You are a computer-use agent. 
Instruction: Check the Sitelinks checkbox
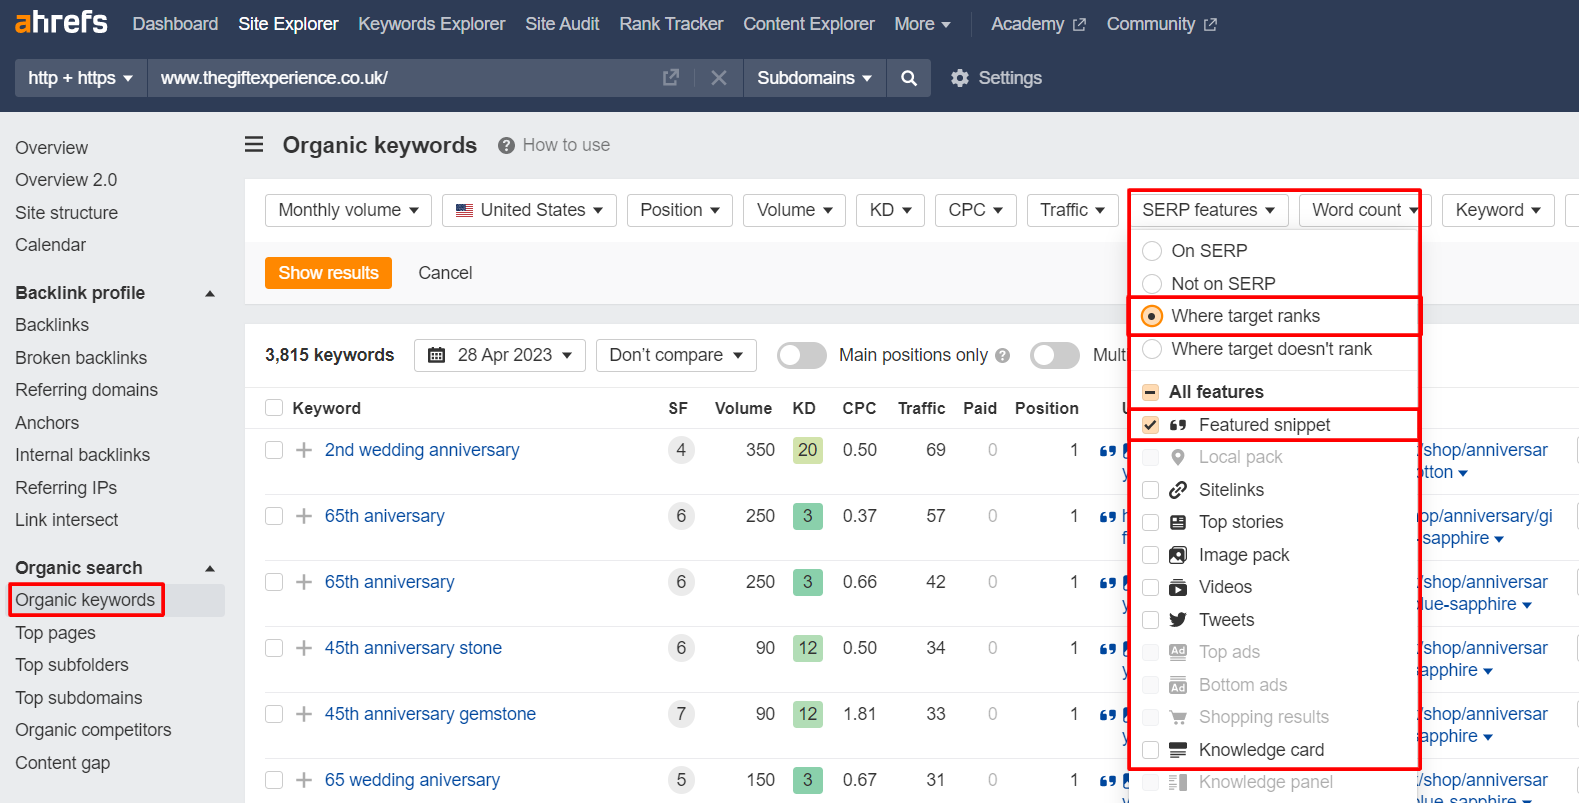coord(1151,490)
